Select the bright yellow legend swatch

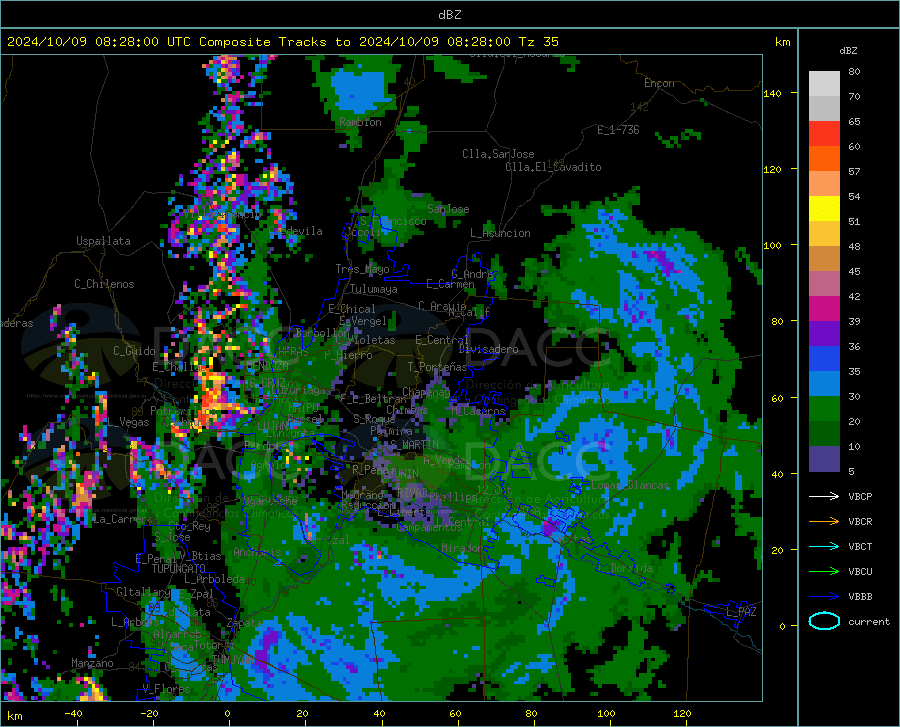click(824, 209)
